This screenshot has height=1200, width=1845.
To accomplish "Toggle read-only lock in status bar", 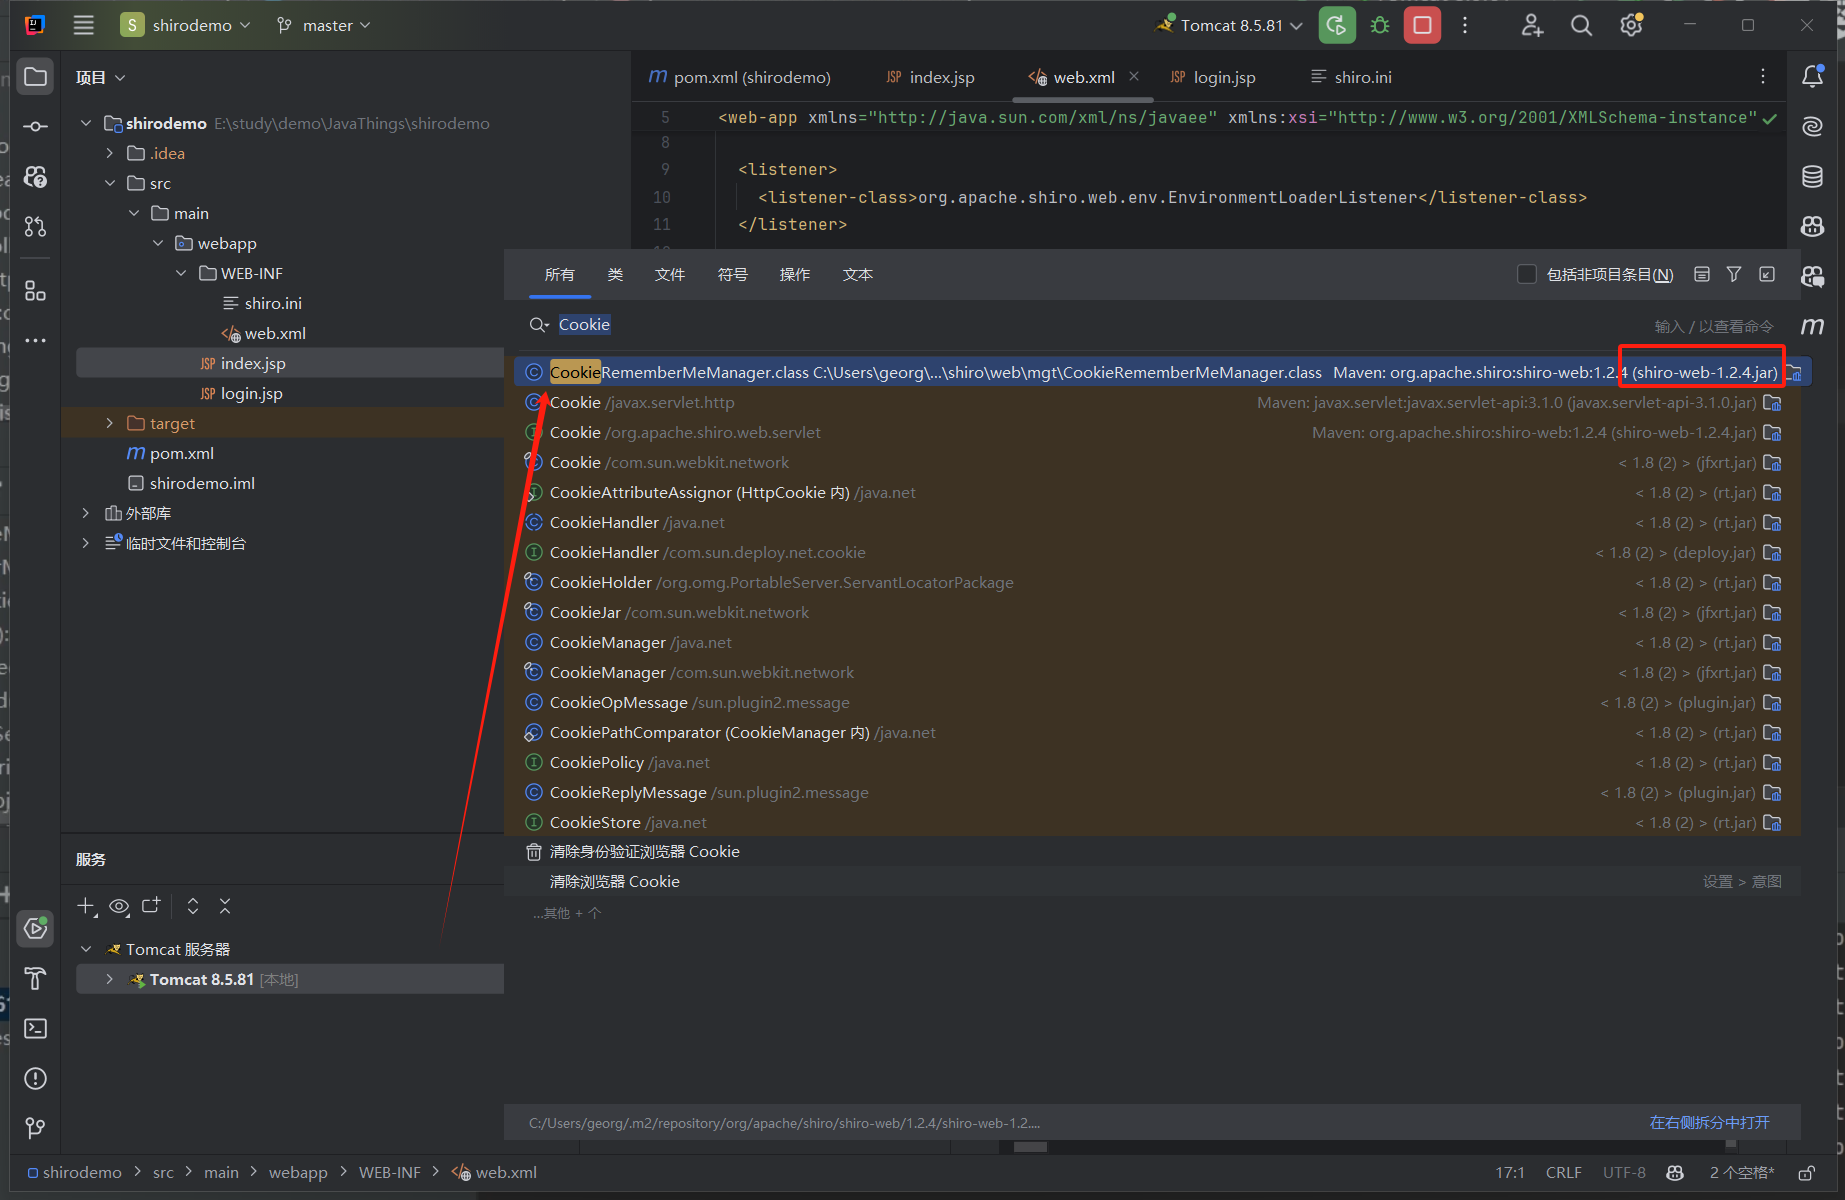I will point(1806,1173).
